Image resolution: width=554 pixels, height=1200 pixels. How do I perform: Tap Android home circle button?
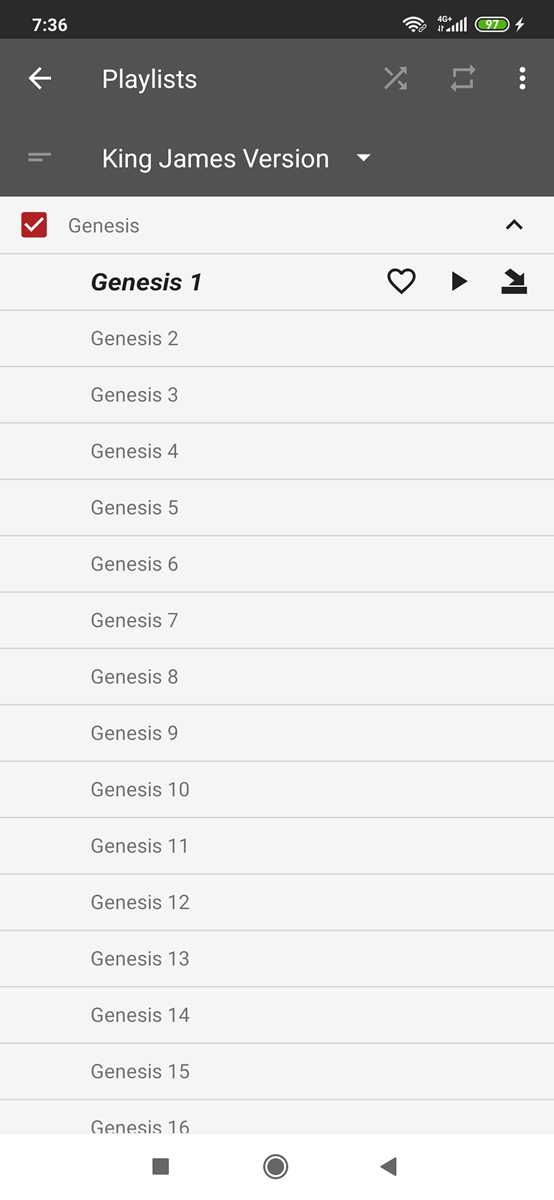click(276, 1166)
